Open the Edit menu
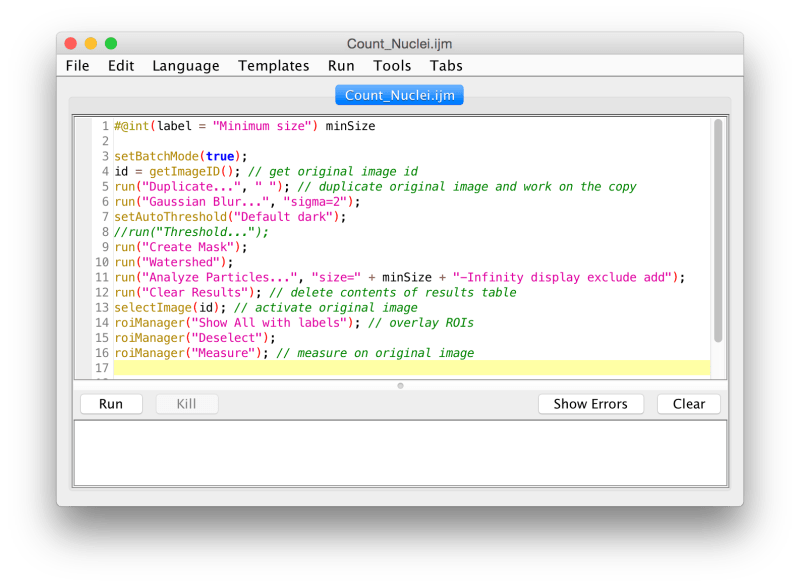The height and width of the screenshot is (587, 800). 120,65
